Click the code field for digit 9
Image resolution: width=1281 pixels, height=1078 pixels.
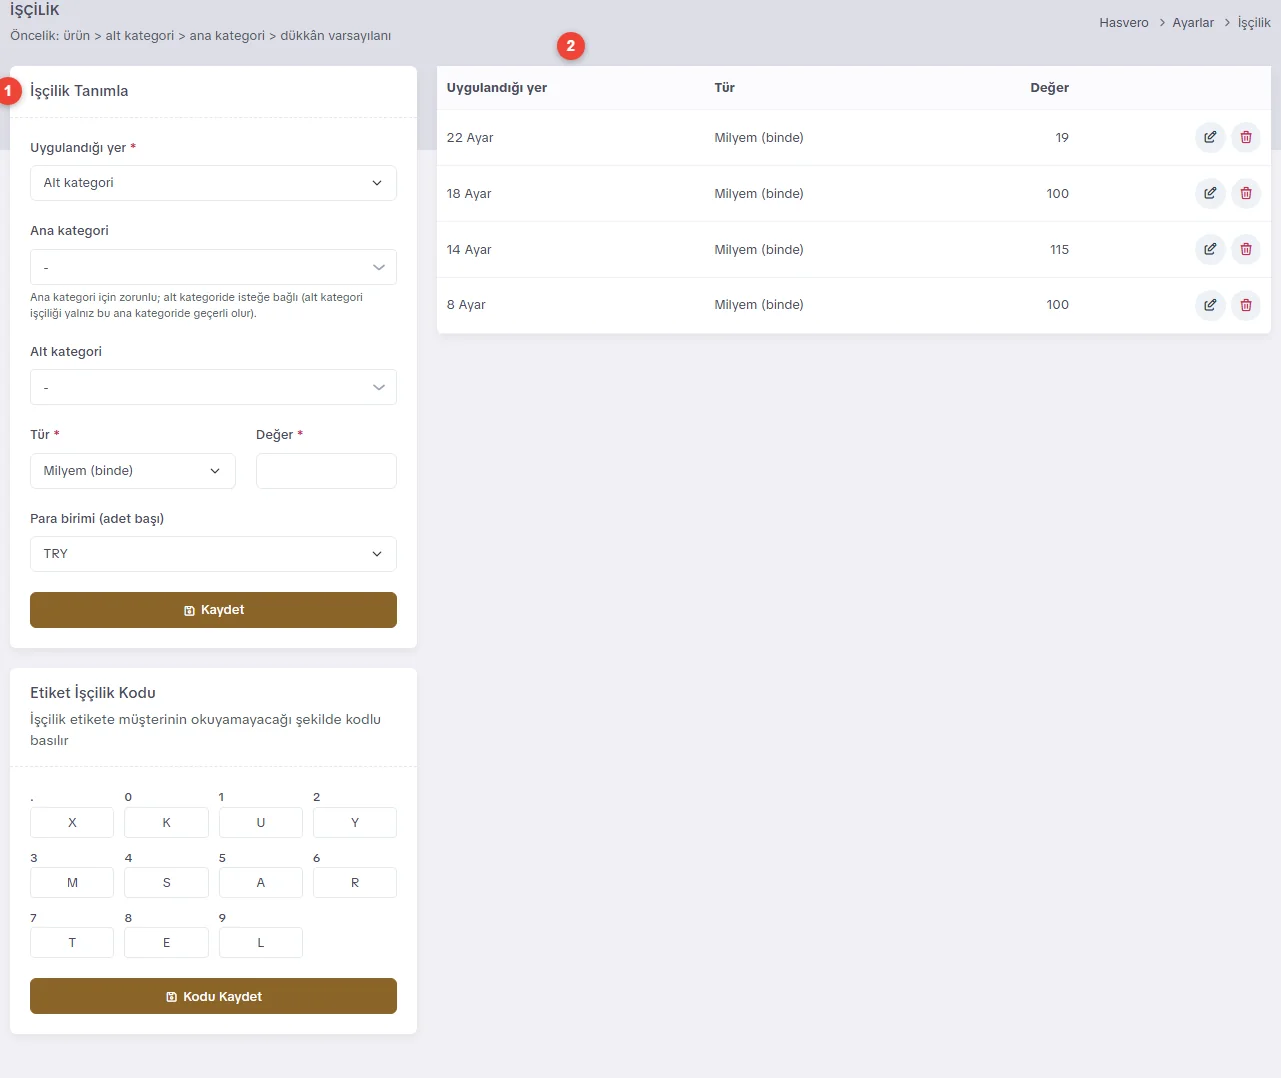[261, 943]
